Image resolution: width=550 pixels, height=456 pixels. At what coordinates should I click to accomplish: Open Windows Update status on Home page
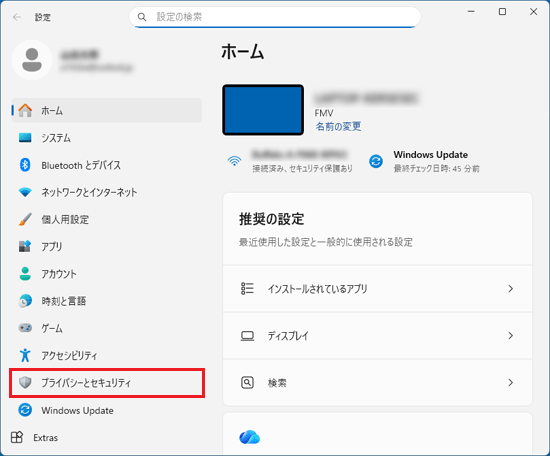(x=424, y=161)
